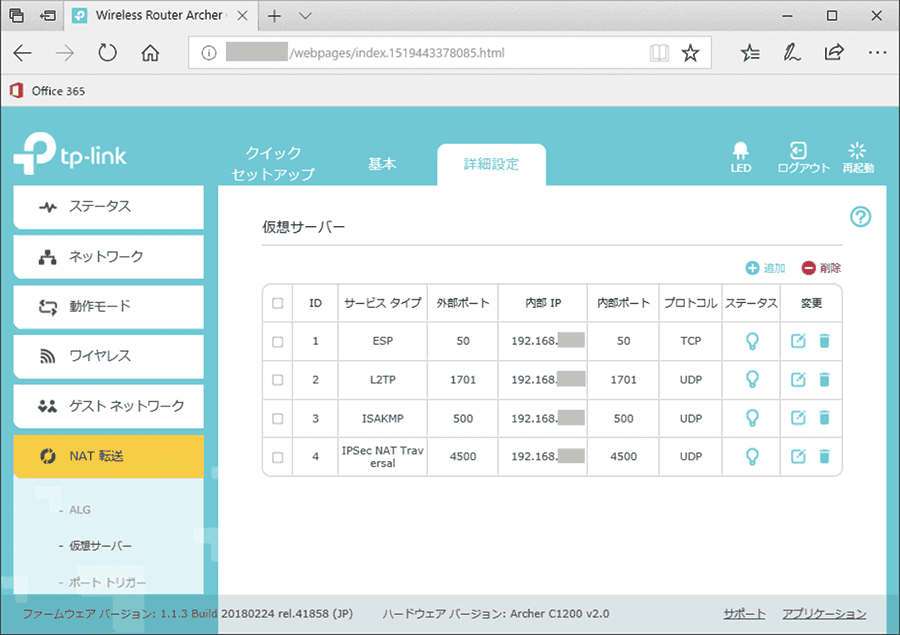Switch to クイックセットアップ tab
The image size is (900, 635).
pyautogui.click(x=273, y=164)
